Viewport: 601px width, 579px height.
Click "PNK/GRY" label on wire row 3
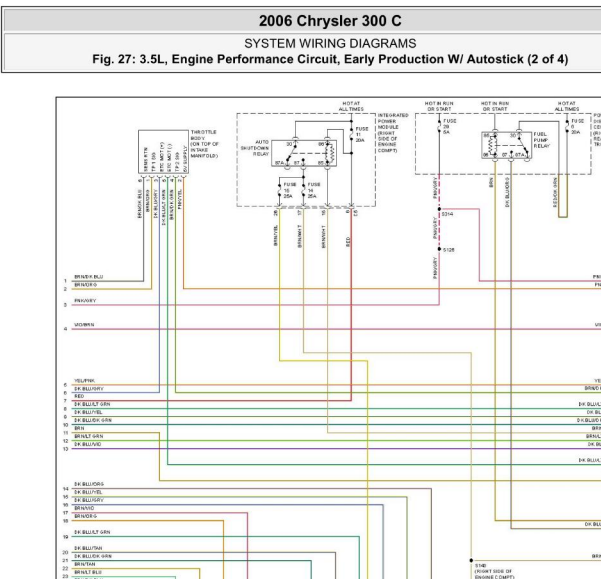[x=85, y=301]
